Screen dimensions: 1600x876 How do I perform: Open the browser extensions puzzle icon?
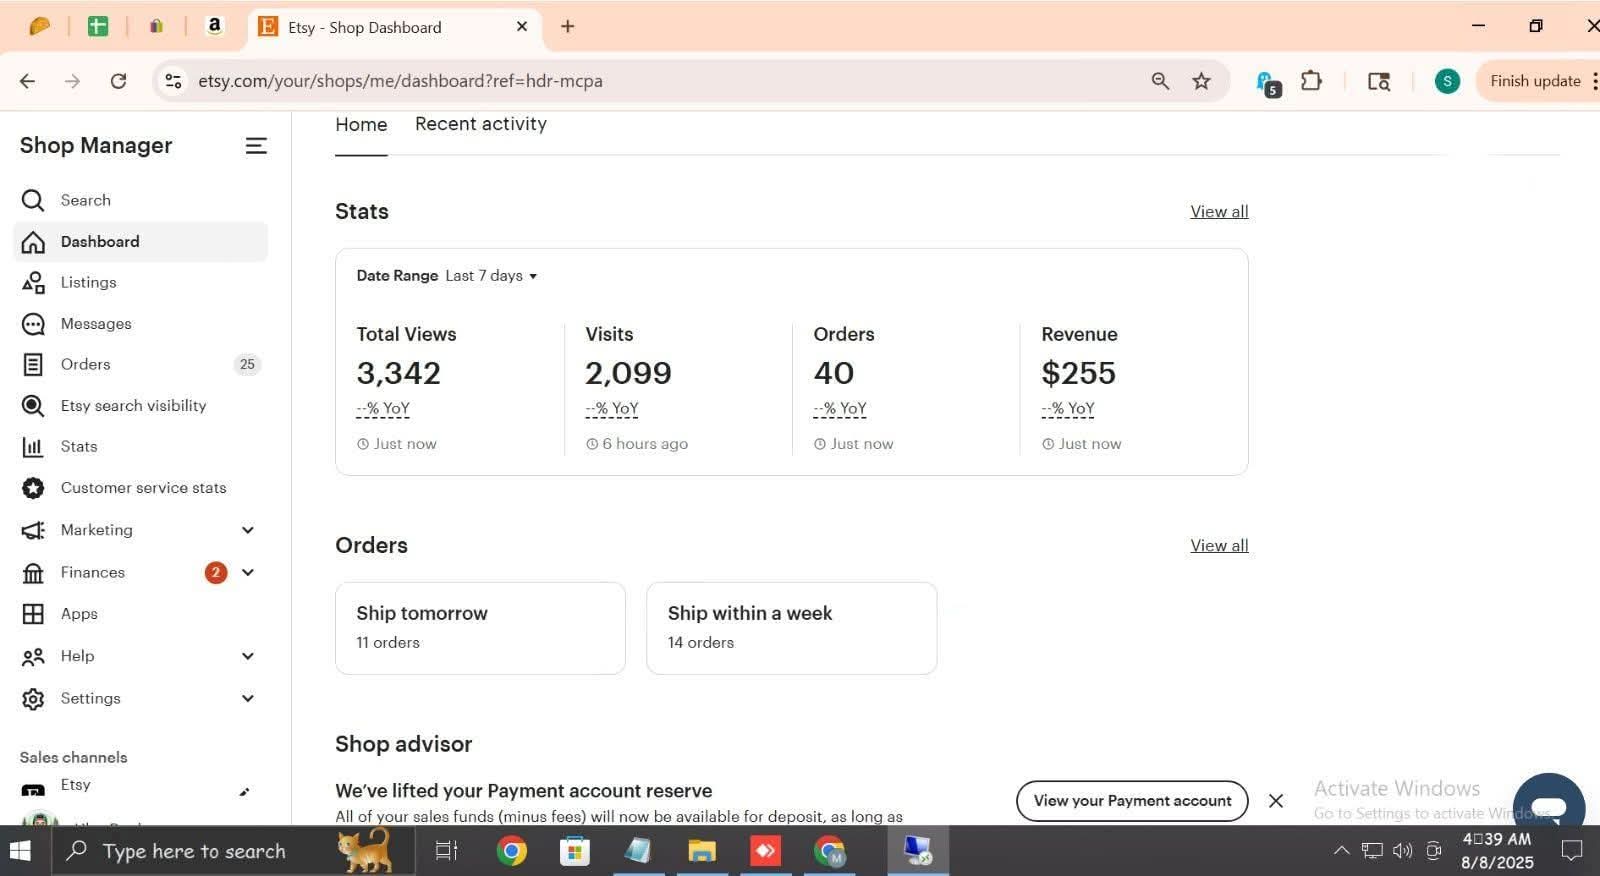[1311, 81]
